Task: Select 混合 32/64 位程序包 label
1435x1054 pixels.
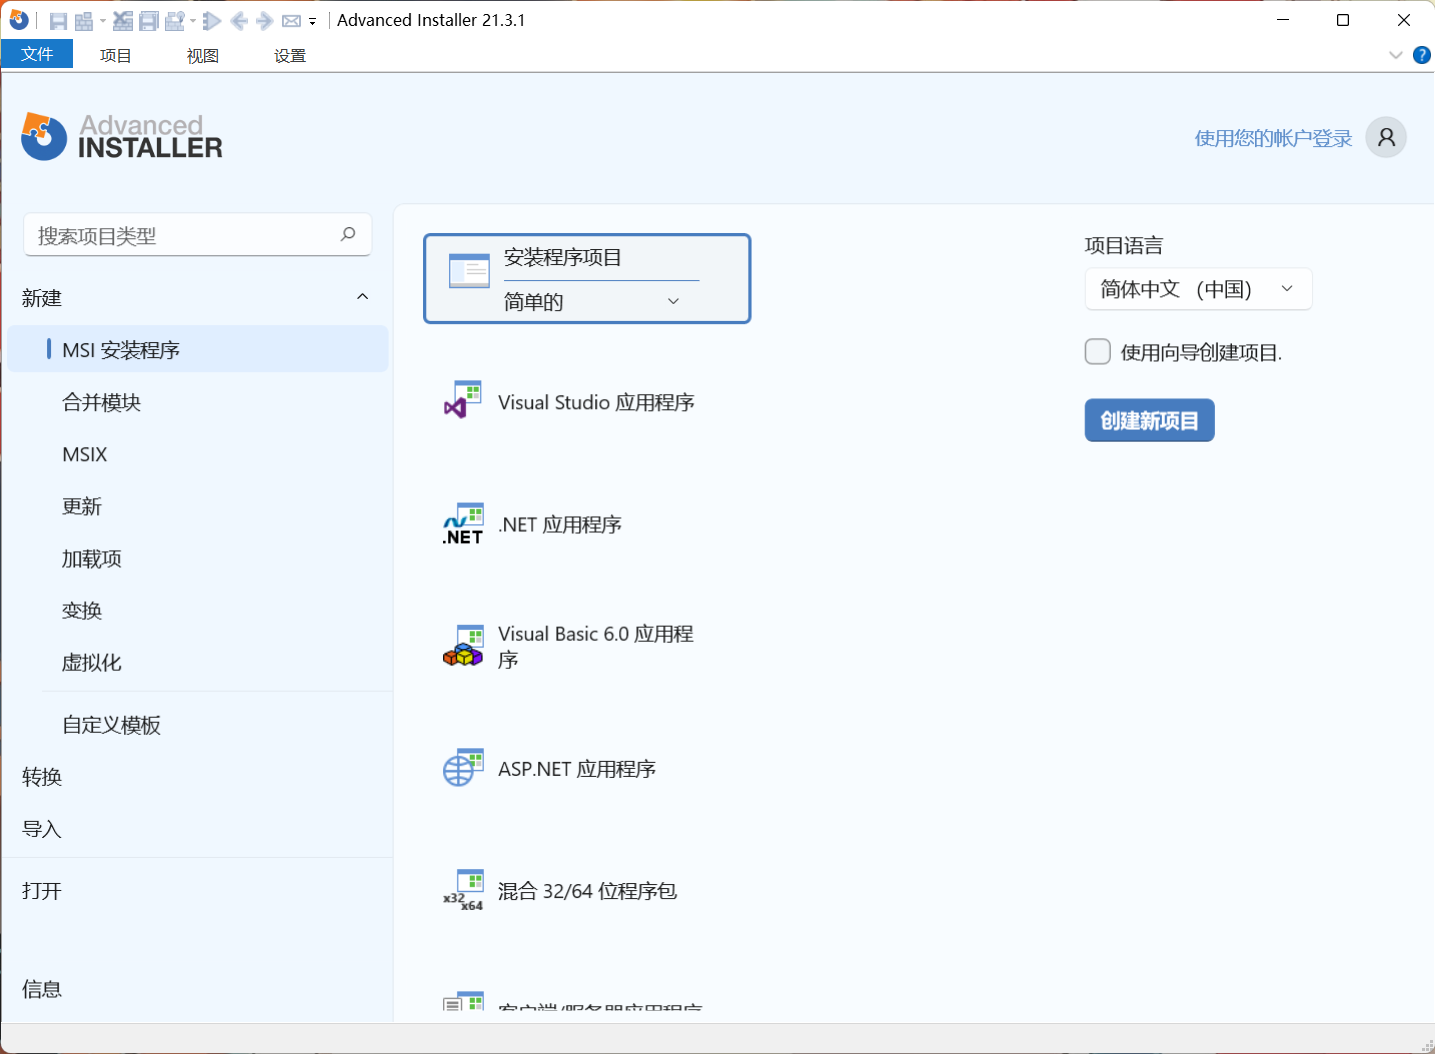Action: tap(587, 891)
